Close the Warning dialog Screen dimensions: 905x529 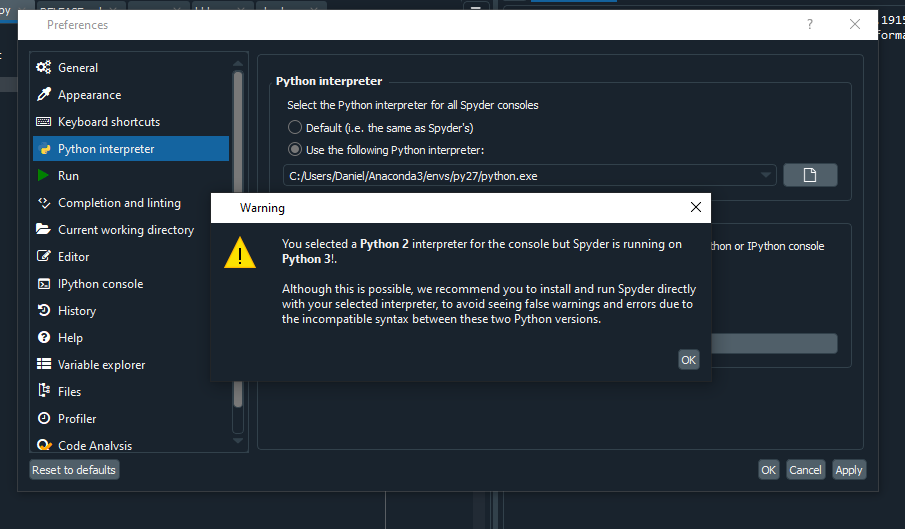click(695, 207)
